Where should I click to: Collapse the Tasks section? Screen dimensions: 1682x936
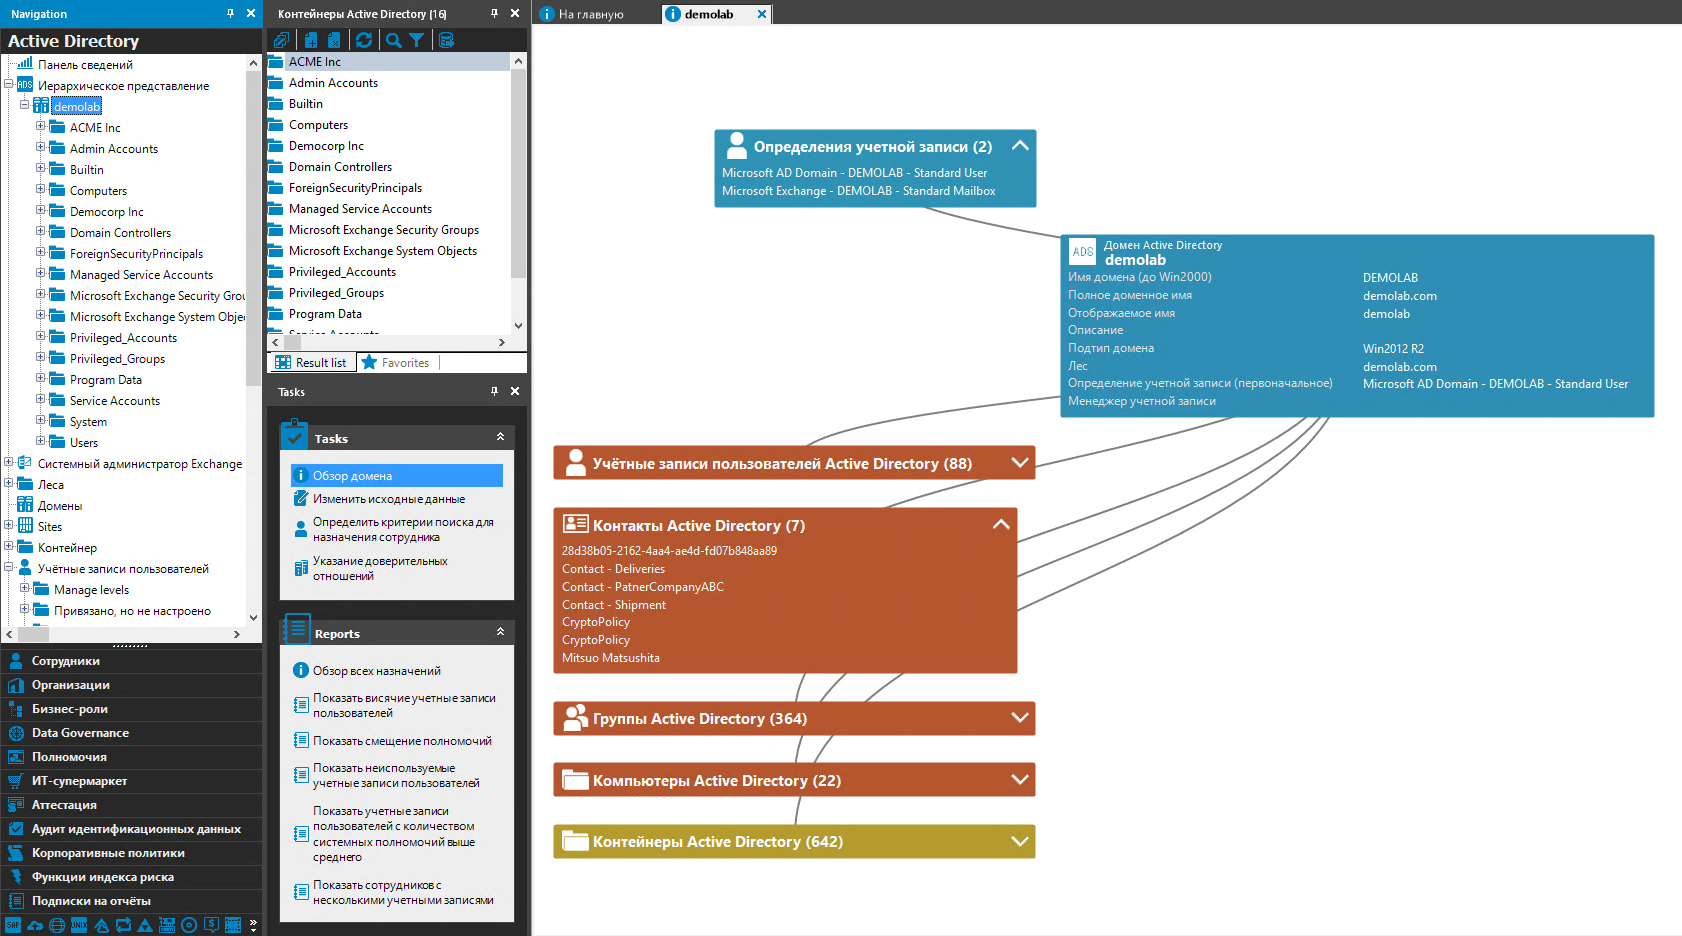(x=500, y=437)
